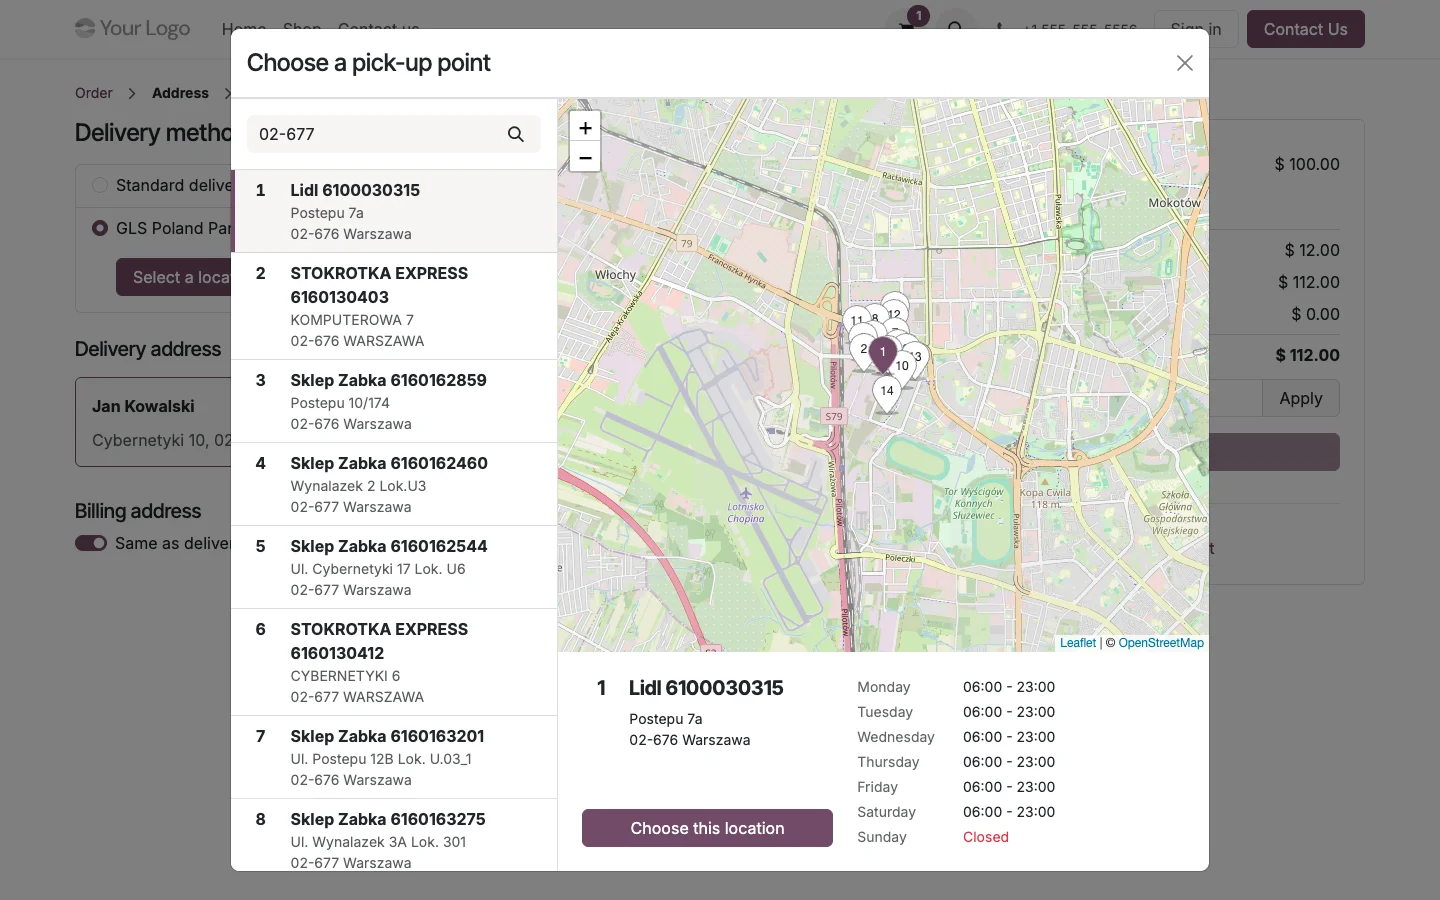The width and height of the screenshot is (1440, 900).
Task: Go to Order breadcrumb step
Action: point(94,93)
